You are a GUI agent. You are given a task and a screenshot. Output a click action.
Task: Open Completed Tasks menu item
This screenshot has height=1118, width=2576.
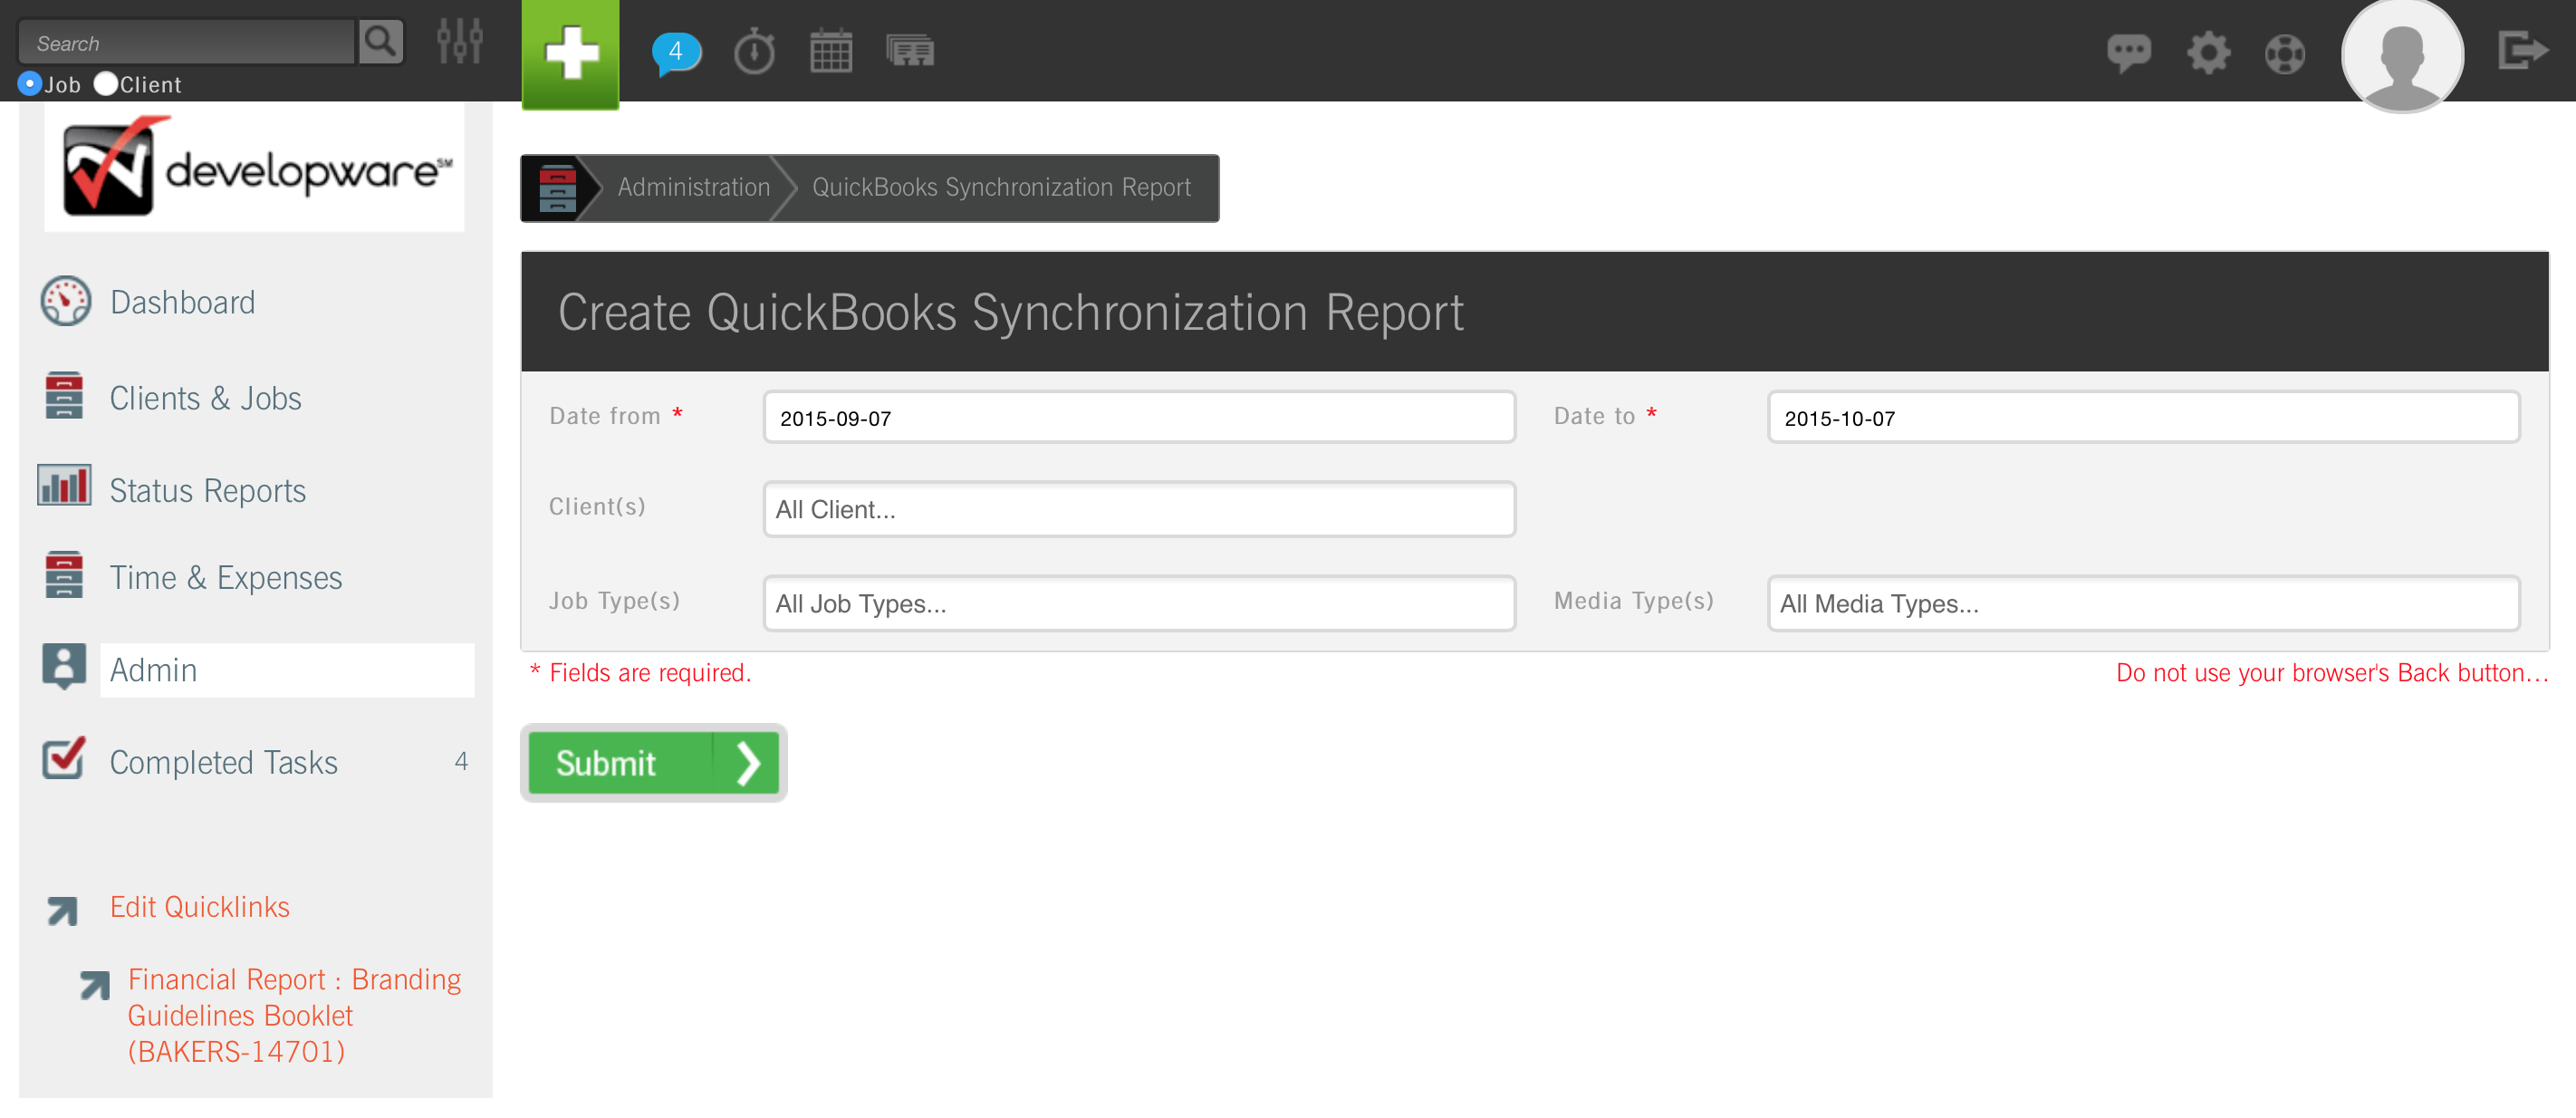pyautogui.click(x=224, y=762)
